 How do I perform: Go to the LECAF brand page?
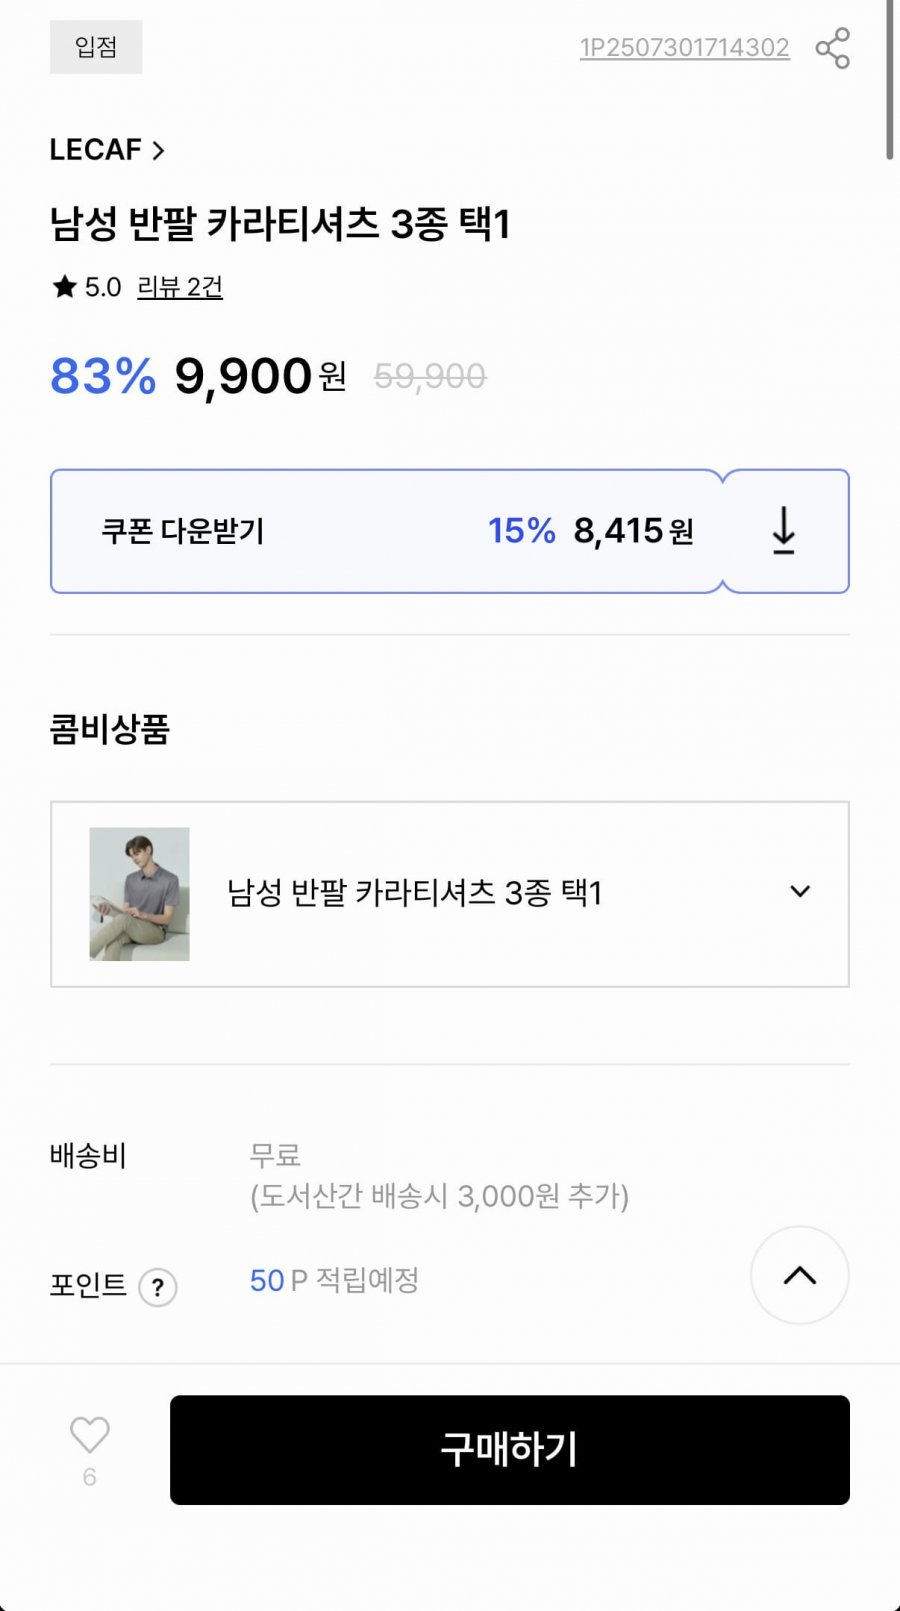pyautogui.click(x=96, y=150)
